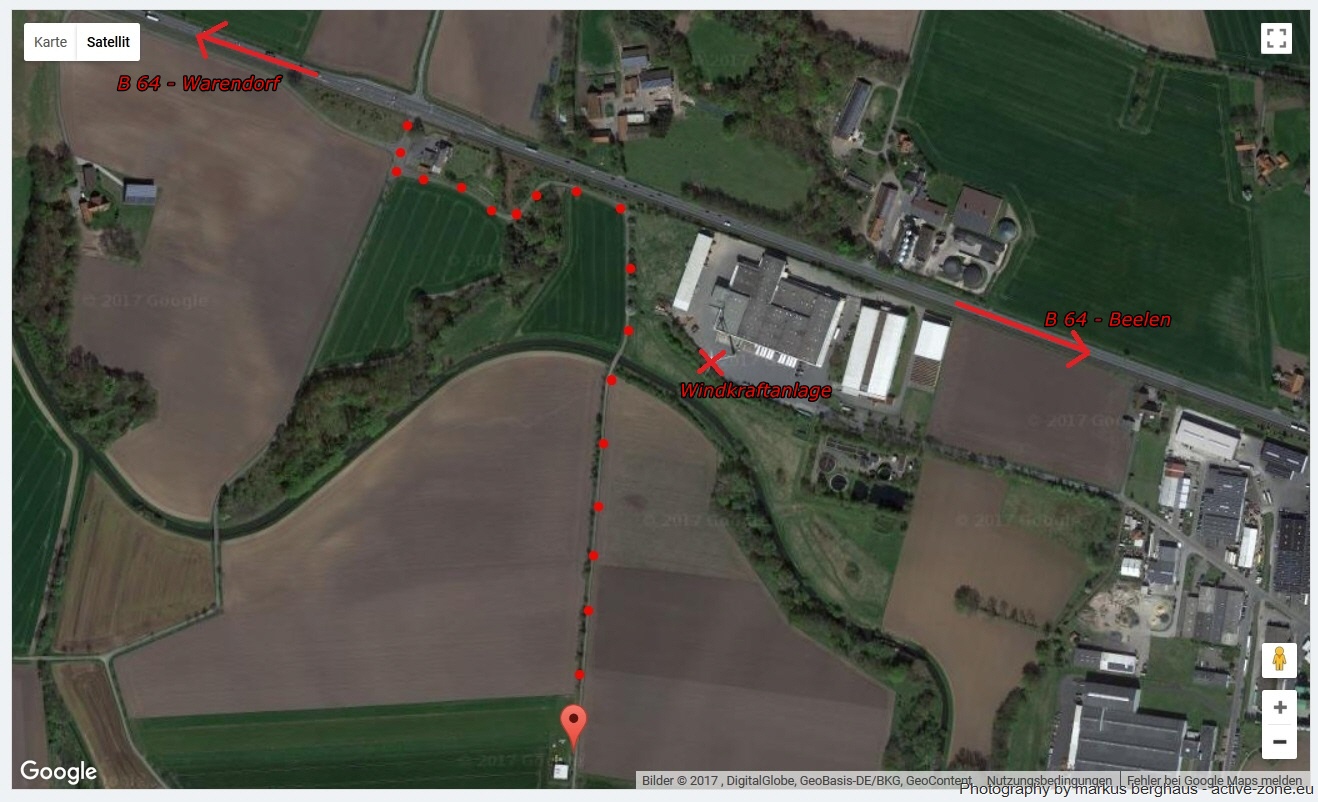
Task: Click the Windkraftanlage label
Action: 755,391
